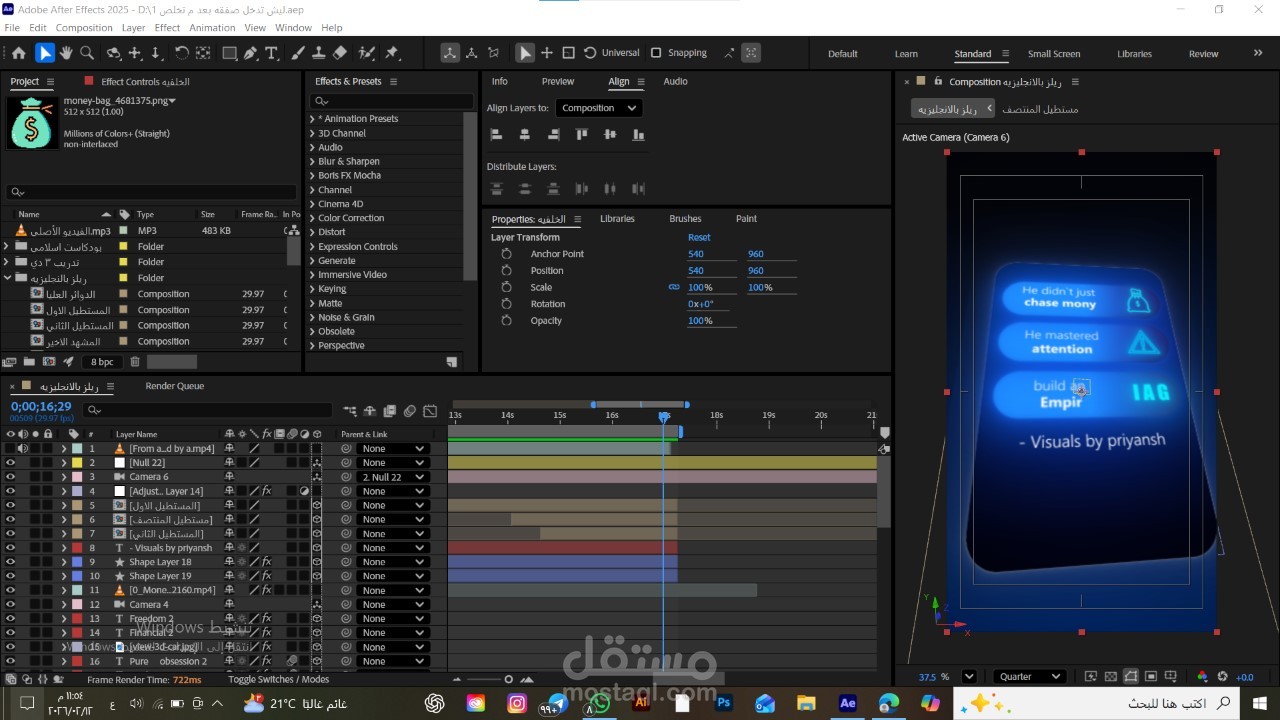Click the 8 bpc color depth button
Image resolution: width=1280 pixels, height=720 pixels.
(x=102, y=362)
